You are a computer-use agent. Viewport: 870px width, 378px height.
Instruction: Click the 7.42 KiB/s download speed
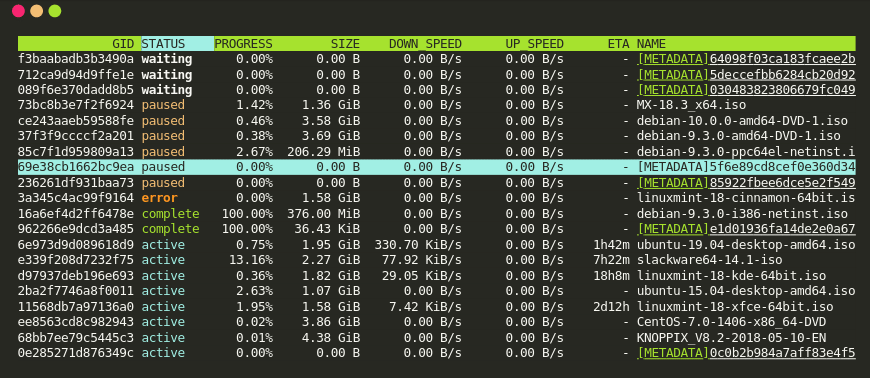point(425,306)
